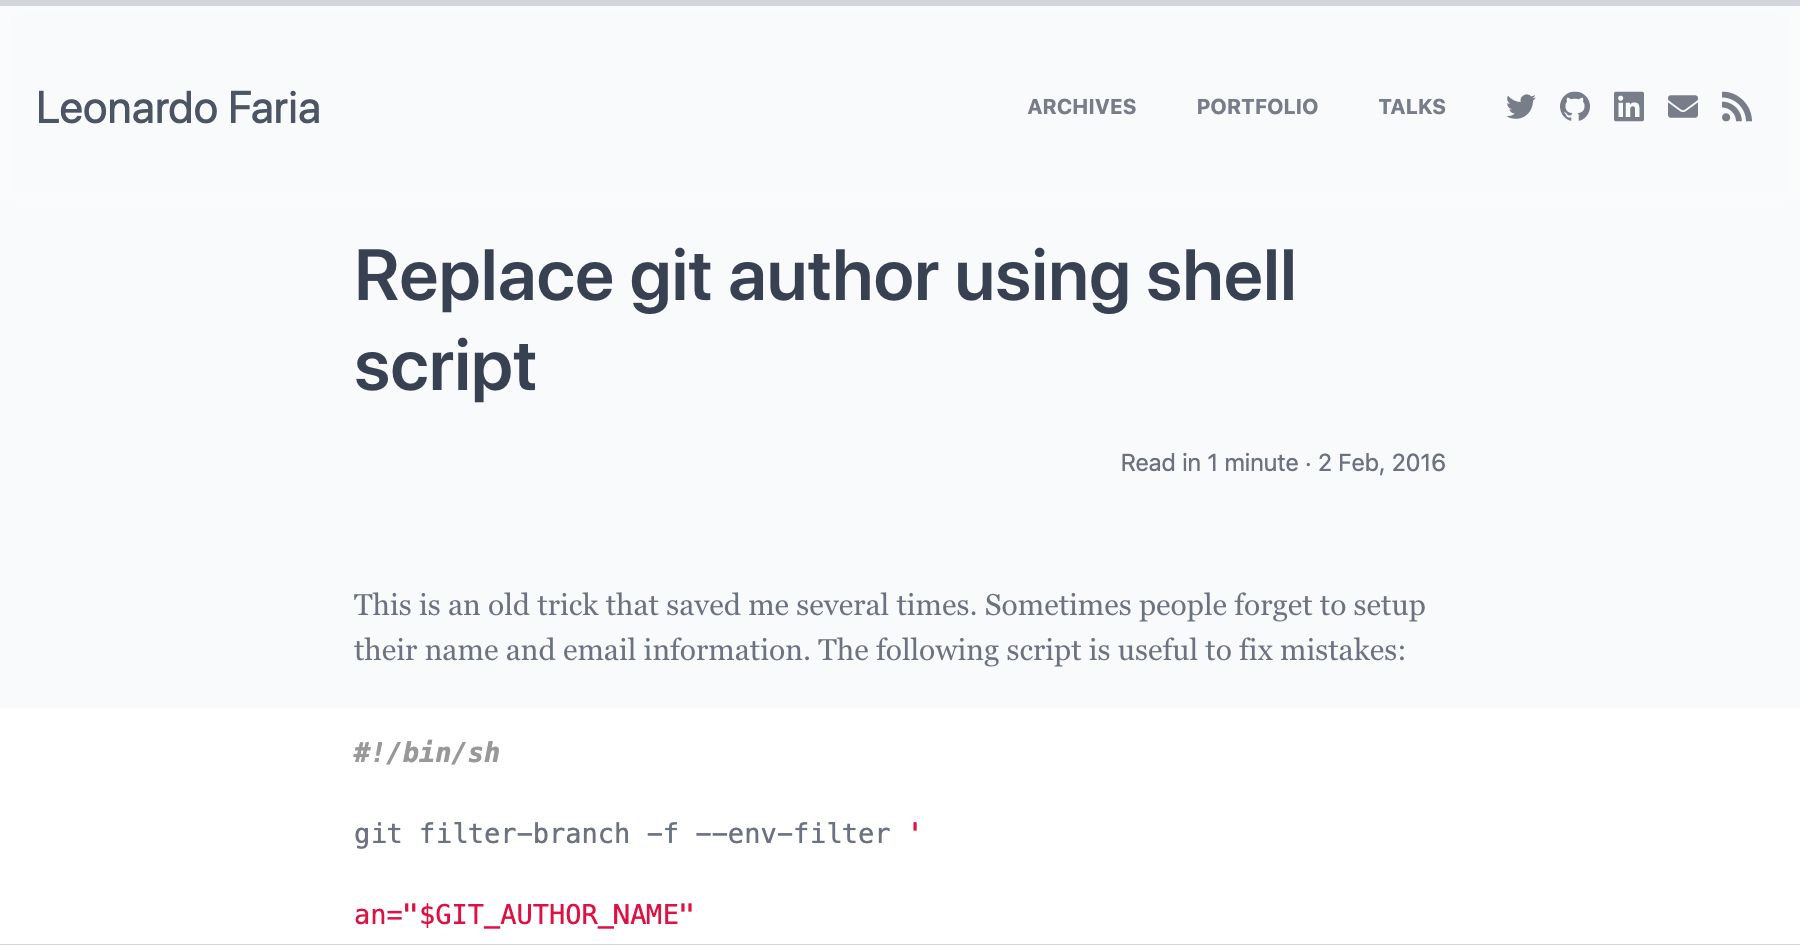Click the email envelope icon
This screenshot has height=945, width=1800.
[1683, 107]
